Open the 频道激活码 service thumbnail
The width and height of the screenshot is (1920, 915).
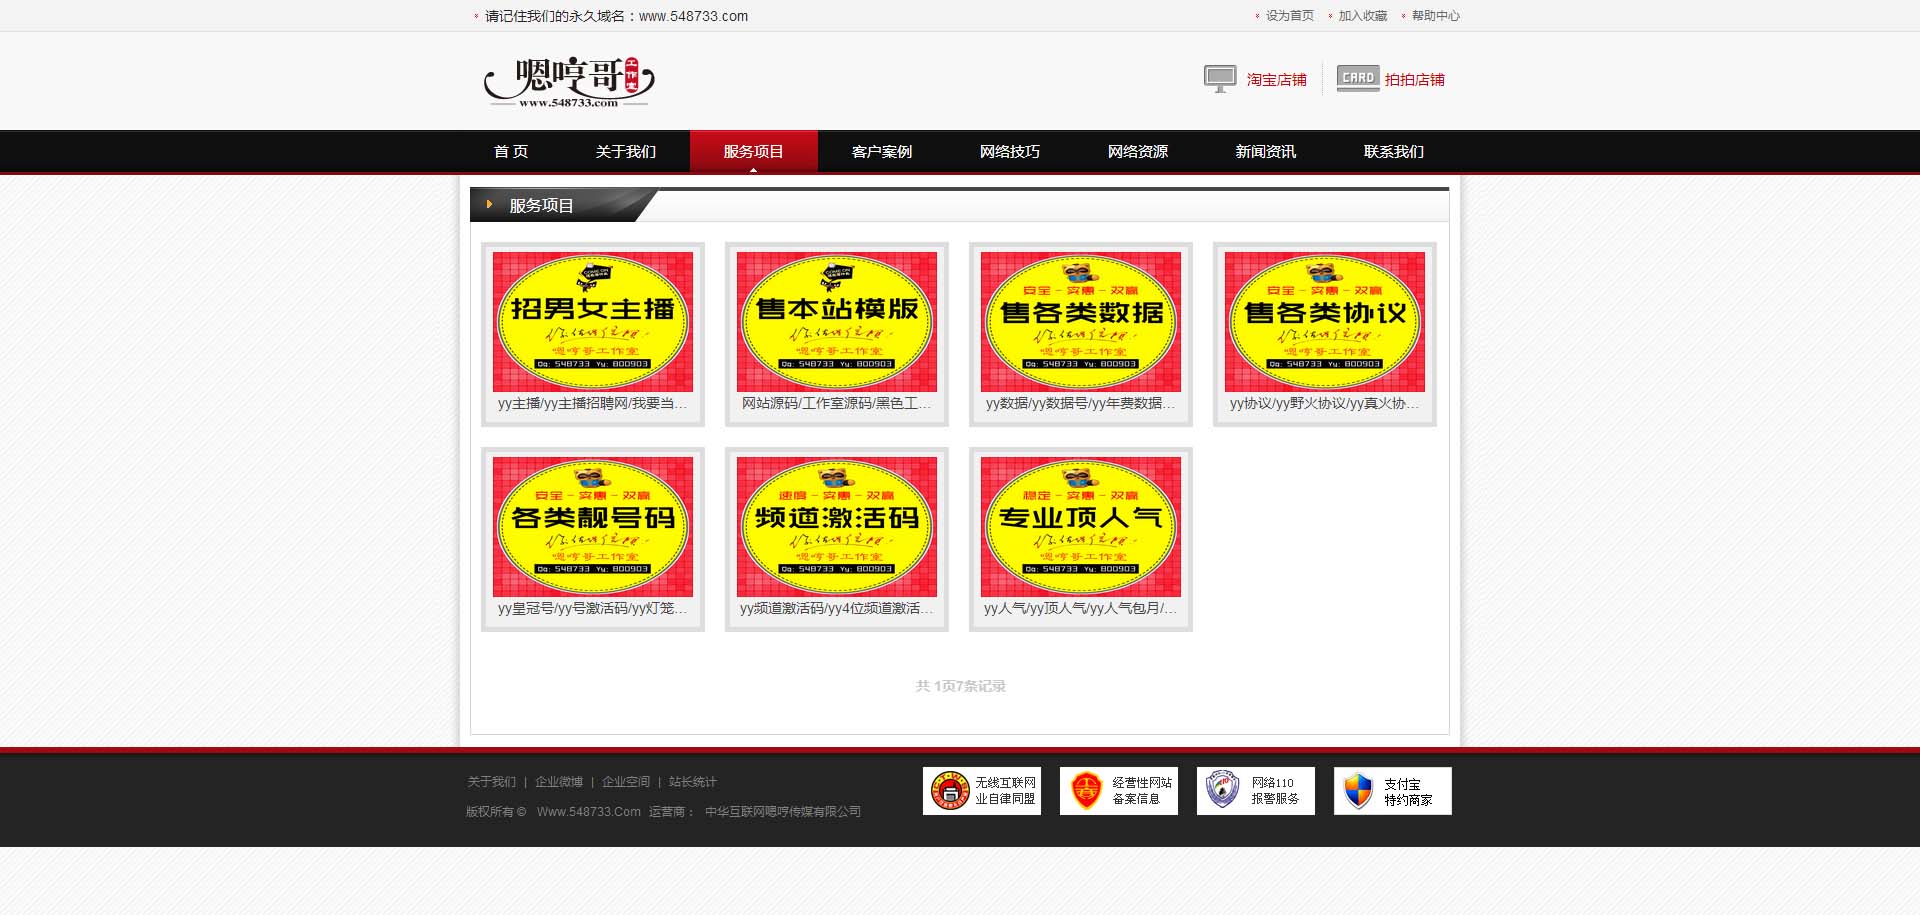837,527
